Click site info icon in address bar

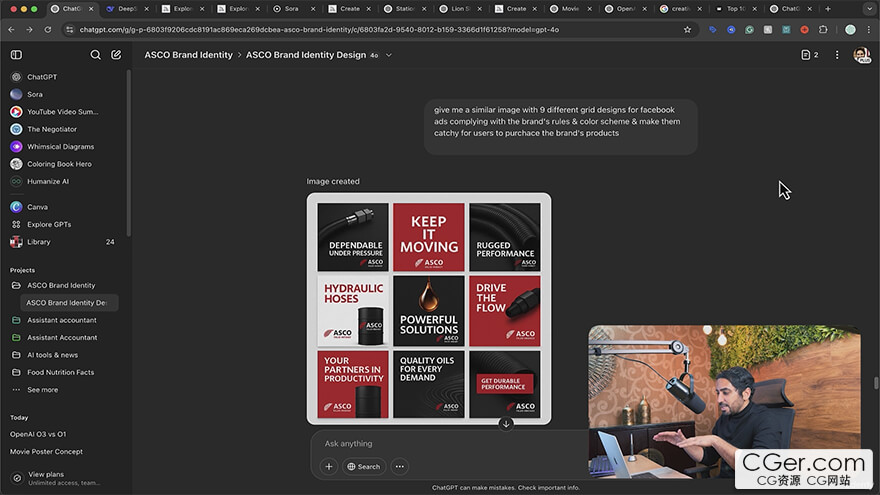tap(70, 30)
